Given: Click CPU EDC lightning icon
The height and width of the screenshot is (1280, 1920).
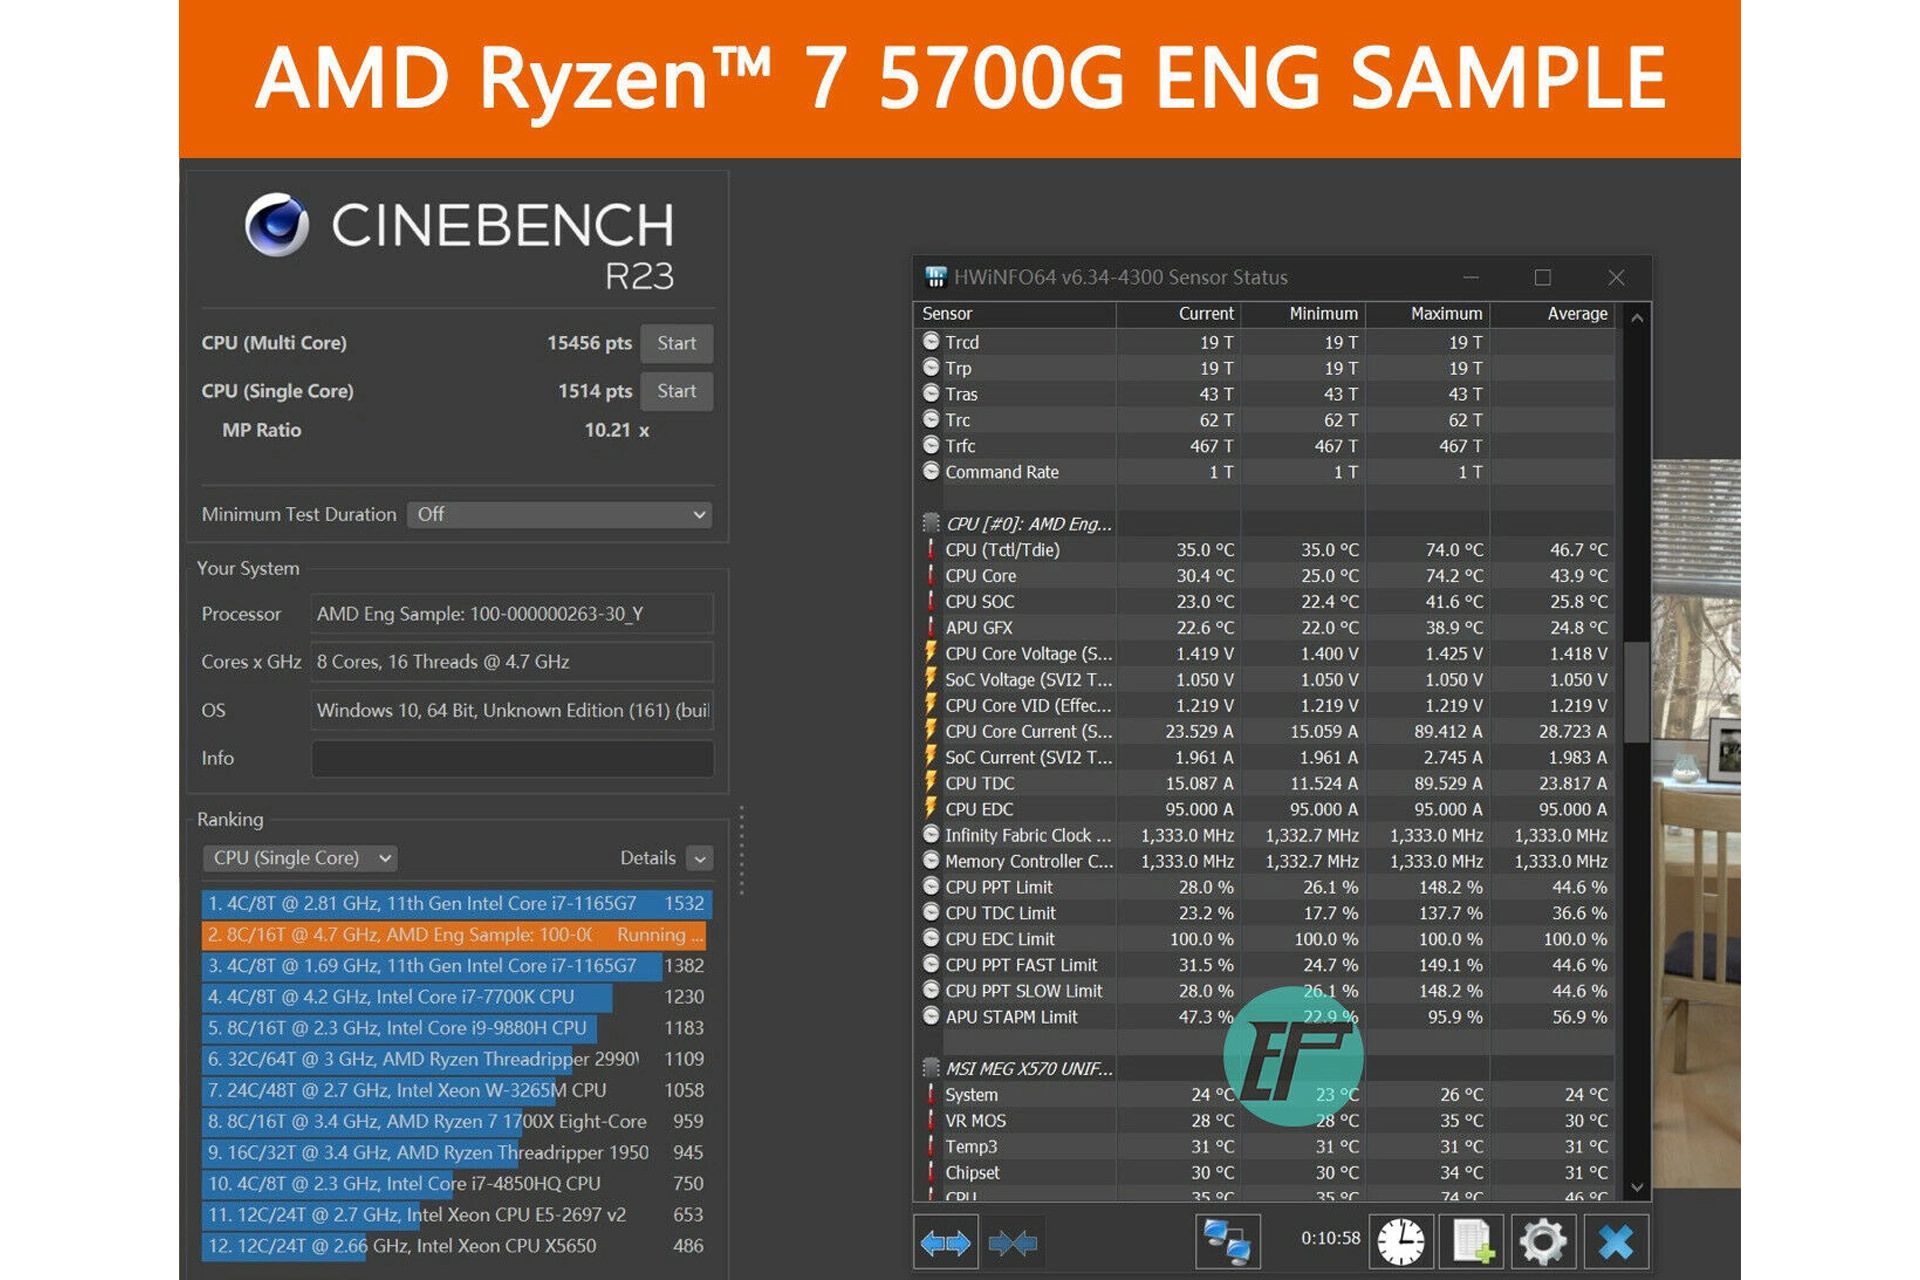Looking at the screenshot, I should (x=931, y=809).
